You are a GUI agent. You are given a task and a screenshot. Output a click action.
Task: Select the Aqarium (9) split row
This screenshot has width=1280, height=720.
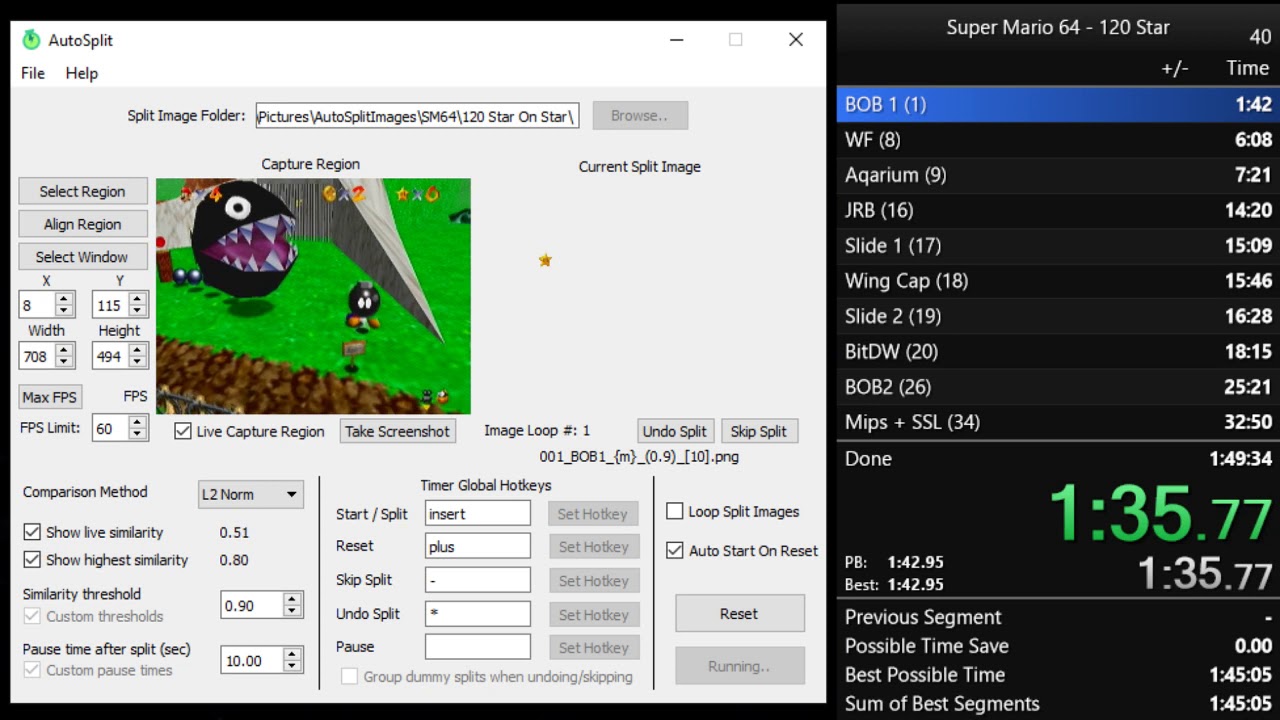click(1058, 175)
